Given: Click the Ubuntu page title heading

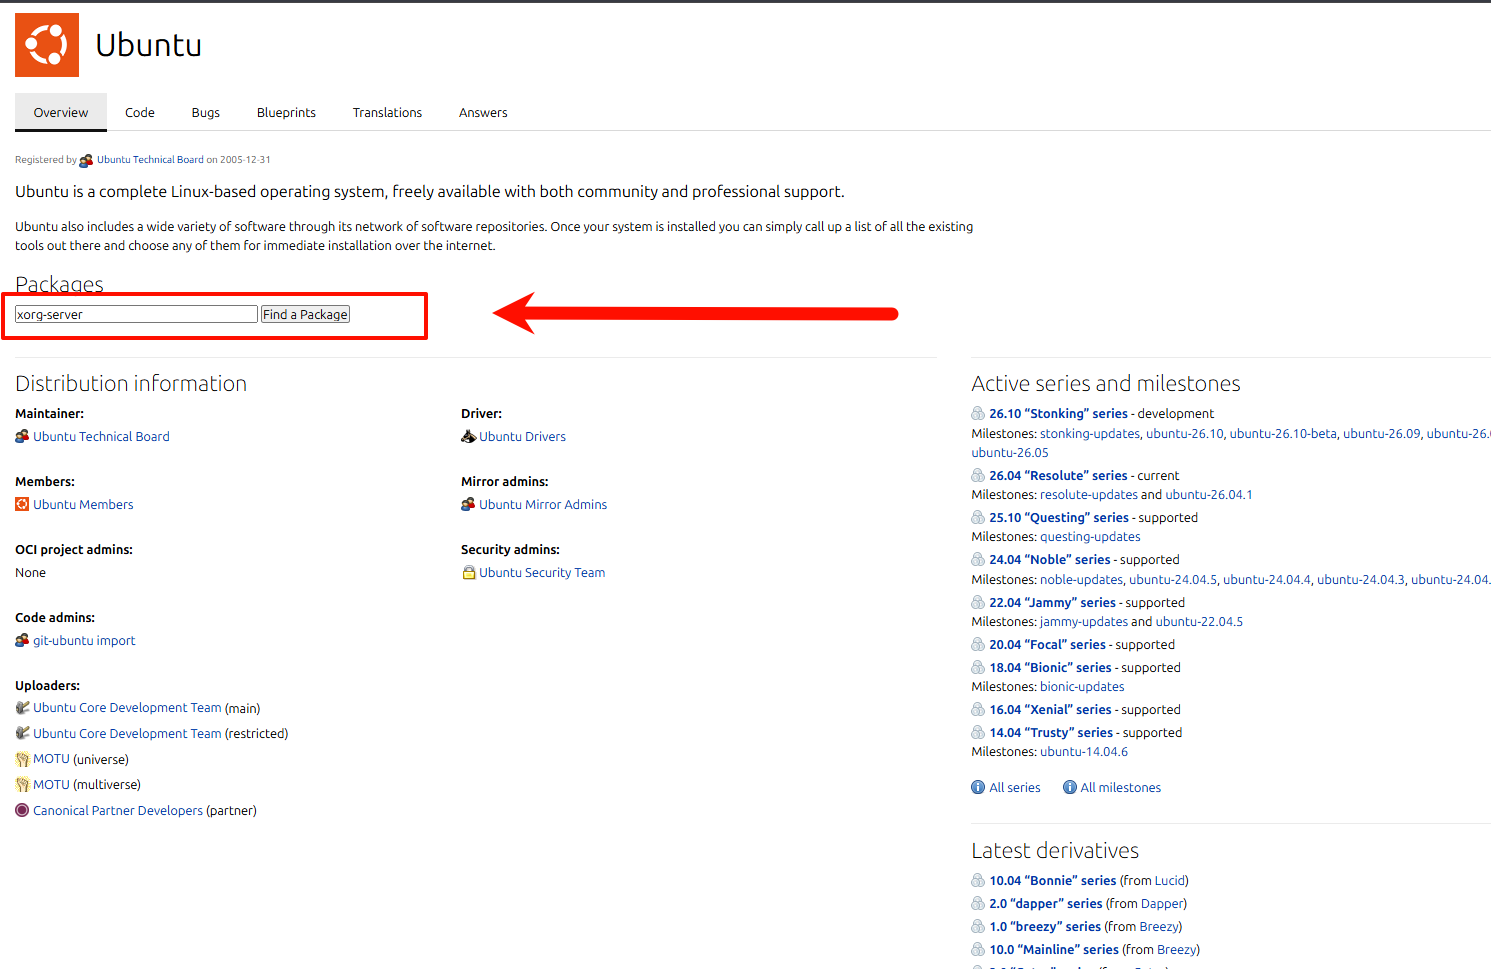Looking at the screenshot, I should (x=149, y=45).
